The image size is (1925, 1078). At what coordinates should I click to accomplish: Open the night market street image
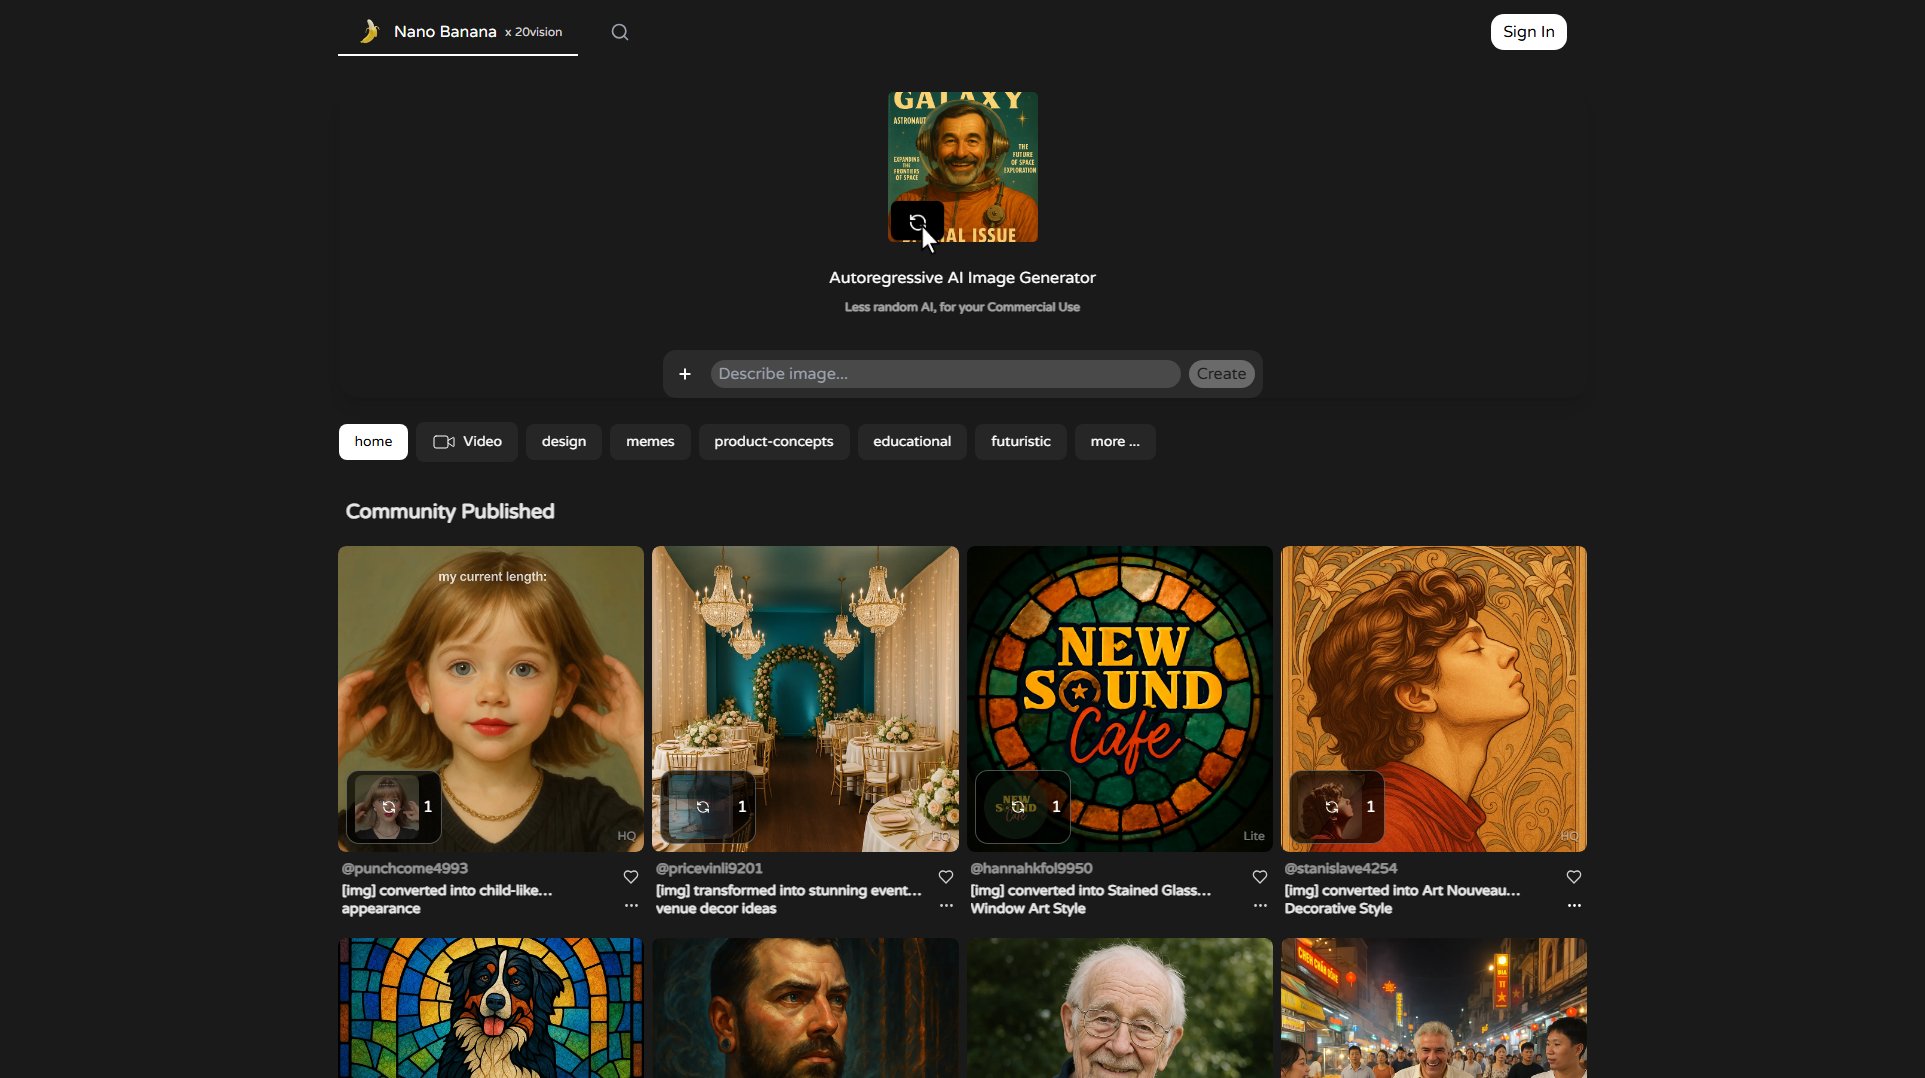1434,1008
